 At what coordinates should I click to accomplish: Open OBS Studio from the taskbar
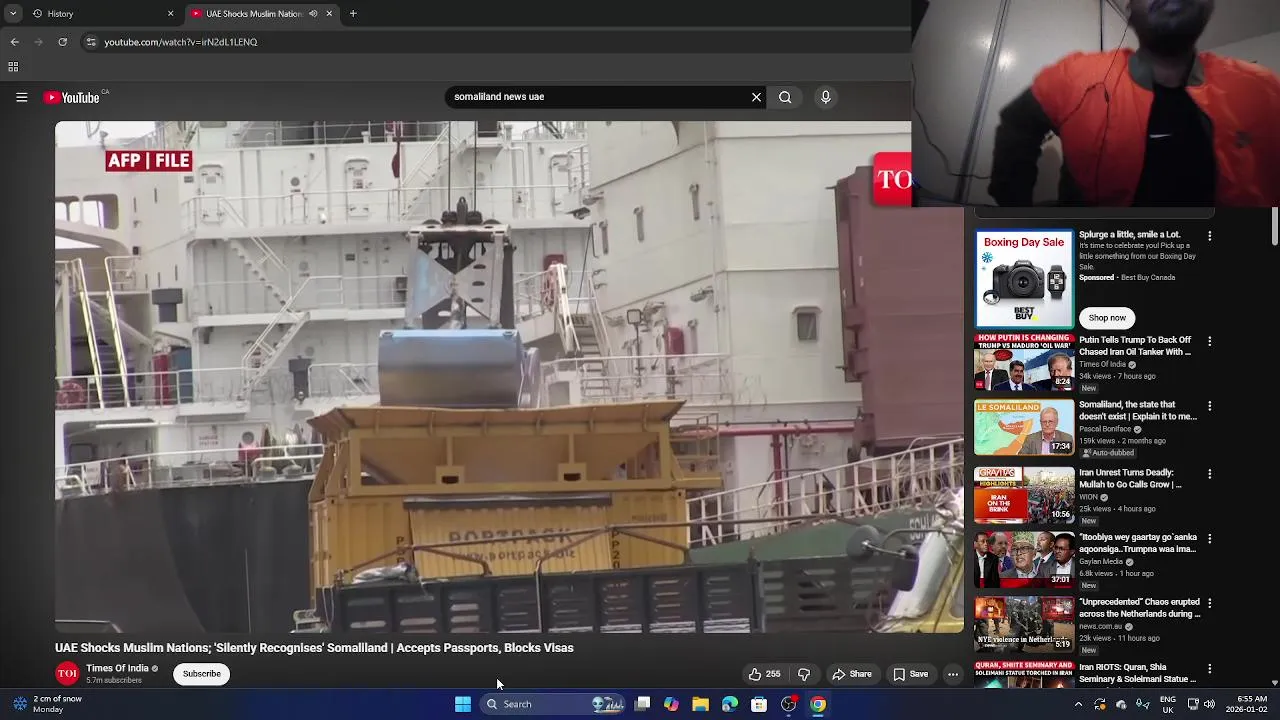(x=789, y=704)
